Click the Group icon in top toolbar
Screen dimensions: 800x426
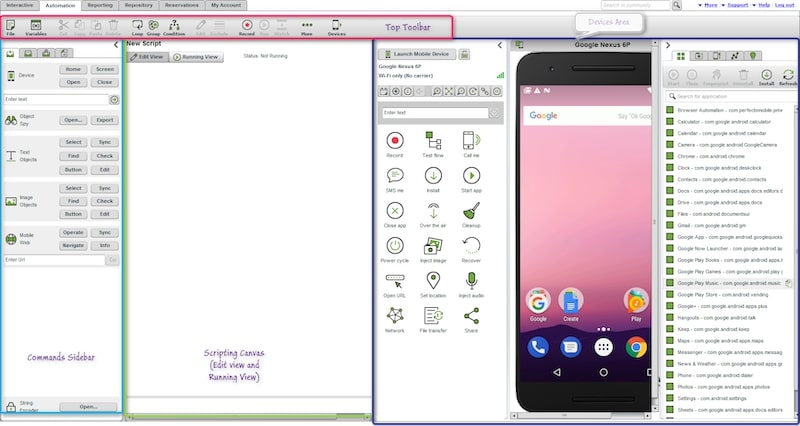pyautogui.click(x=153, y=27)
